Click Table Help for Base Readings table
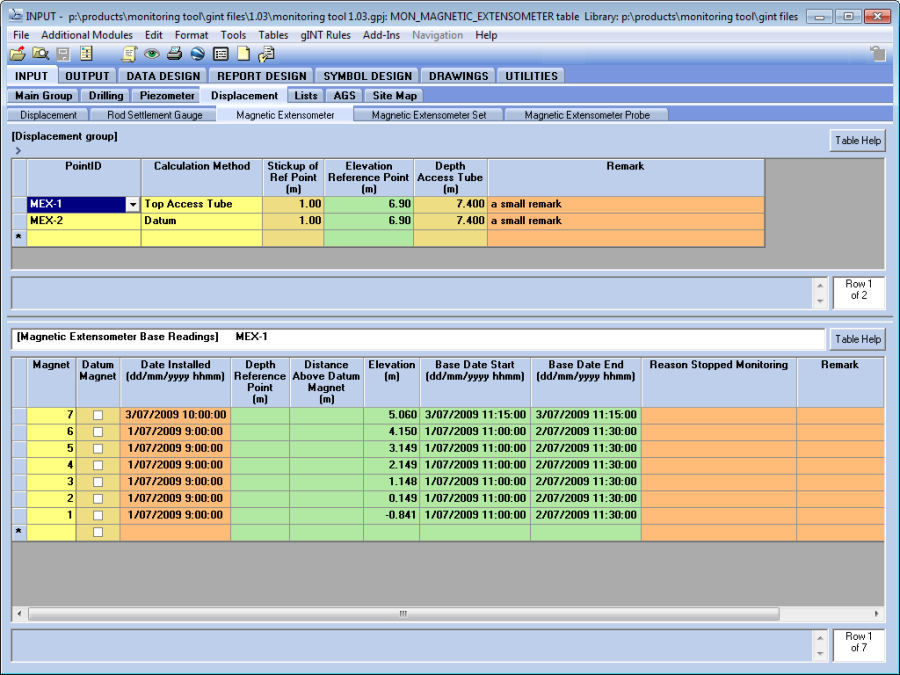The height and width of the screenshot is (675, 900). (857, 339)
